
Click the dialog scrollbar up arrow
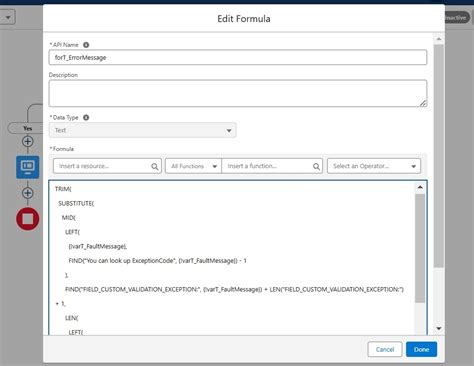click(439, 39)
